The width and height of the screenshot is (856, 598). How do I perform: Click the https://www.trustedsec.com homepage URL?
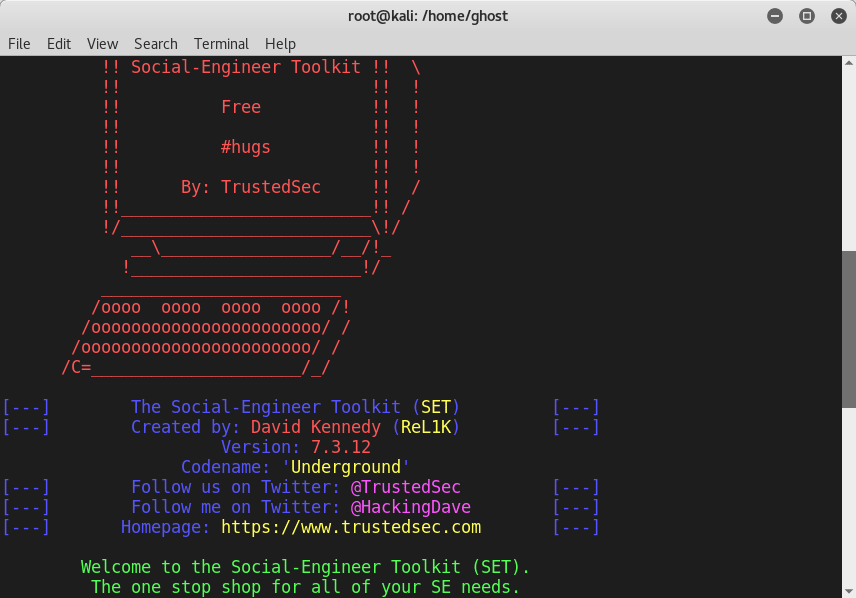tap(351, 527)
